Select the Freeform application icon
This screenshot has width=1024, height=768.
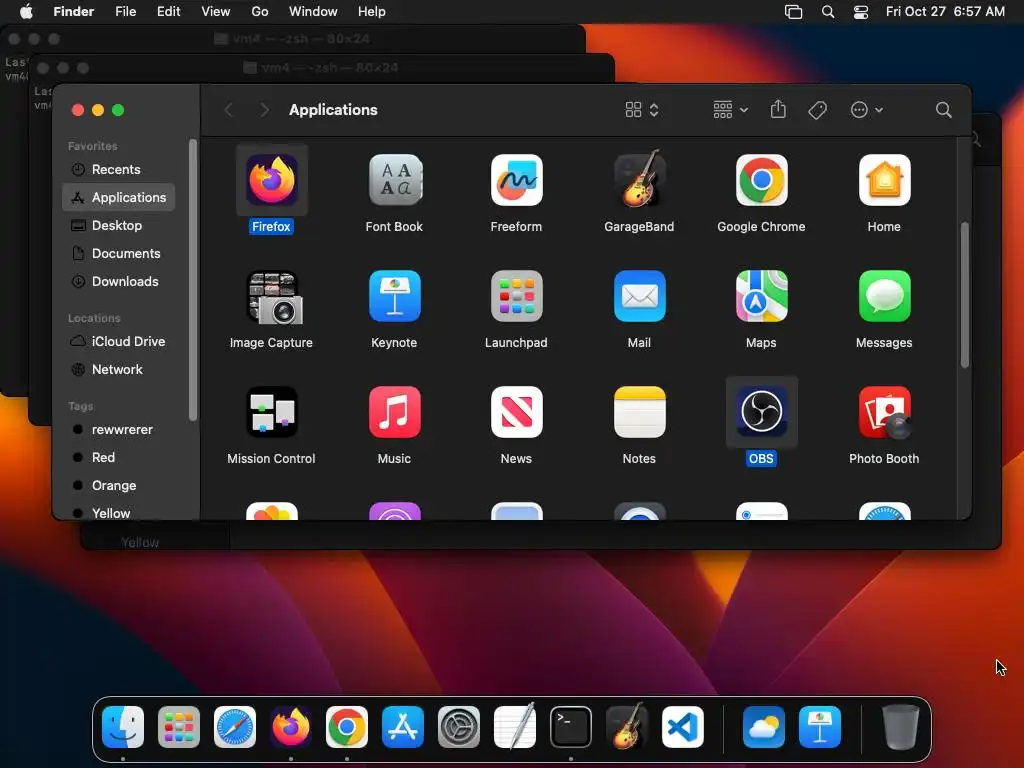click(517, 180)
